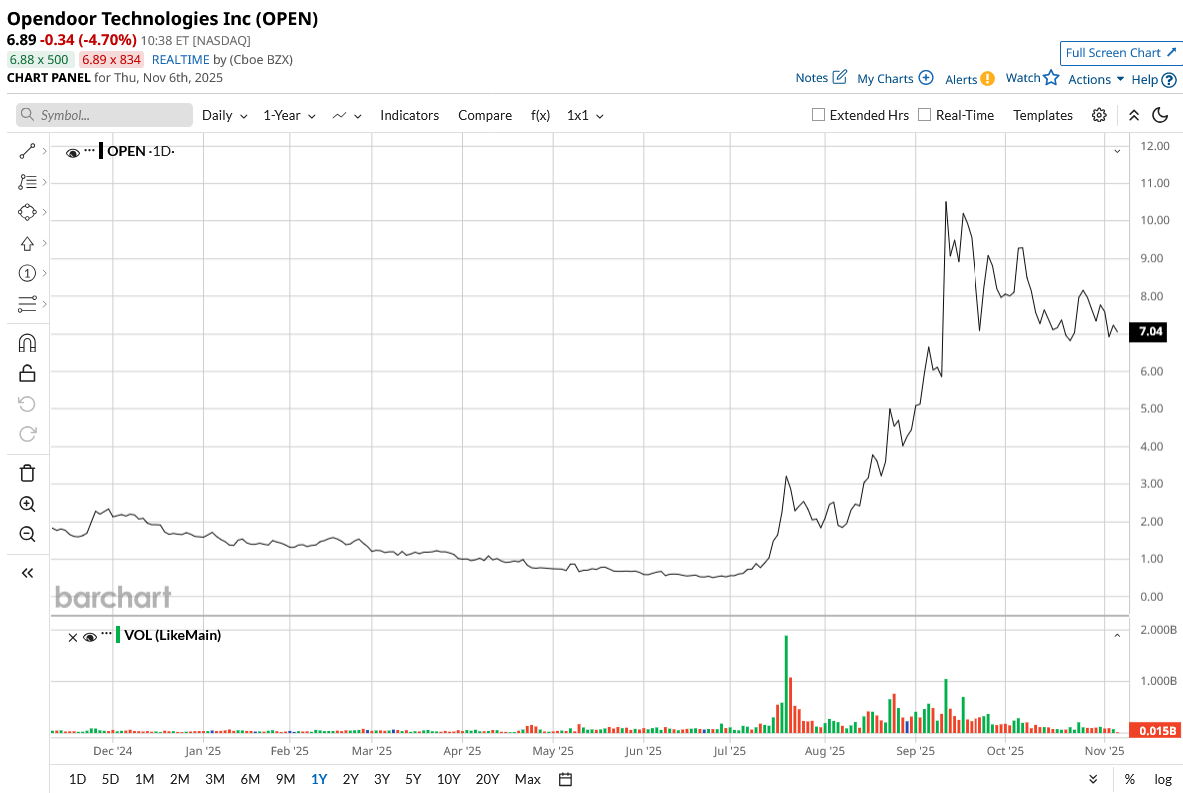1183x793 pixels.
Task: Click the OPEN series black color swatch
Action: [x=101, y=150]
